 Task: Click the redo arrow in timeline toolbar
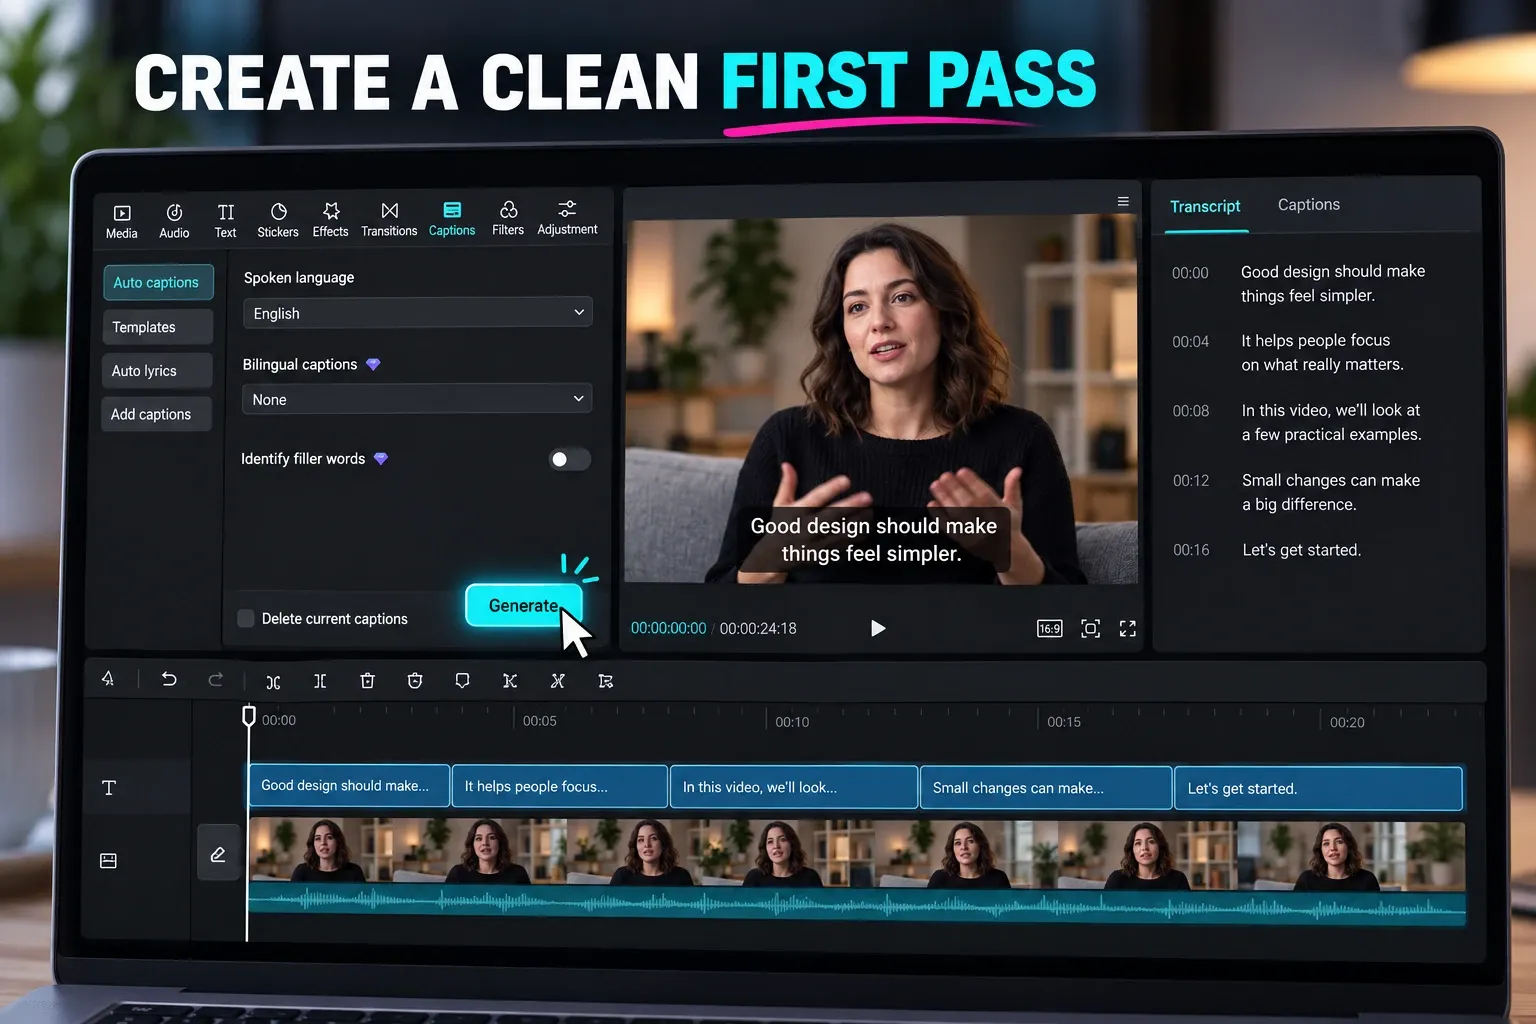pyautogui.click(x=215, y=680)
